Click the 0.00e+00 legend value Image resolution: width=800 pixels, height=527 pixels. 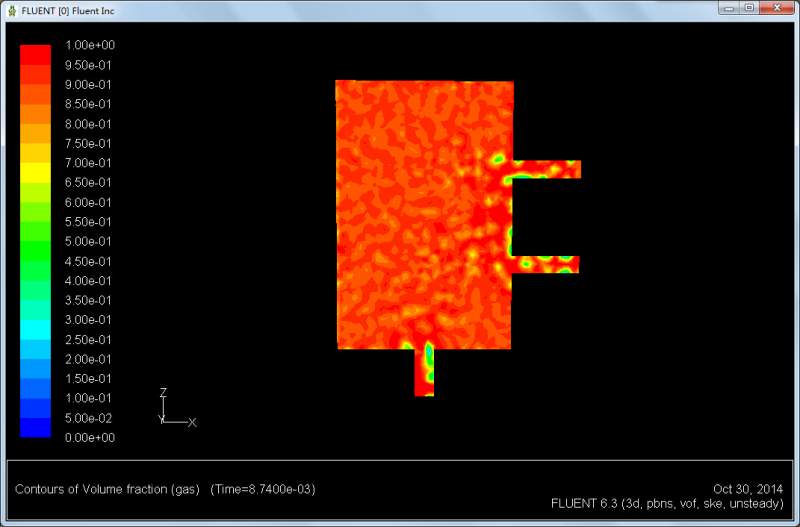(x=90, y=438)
